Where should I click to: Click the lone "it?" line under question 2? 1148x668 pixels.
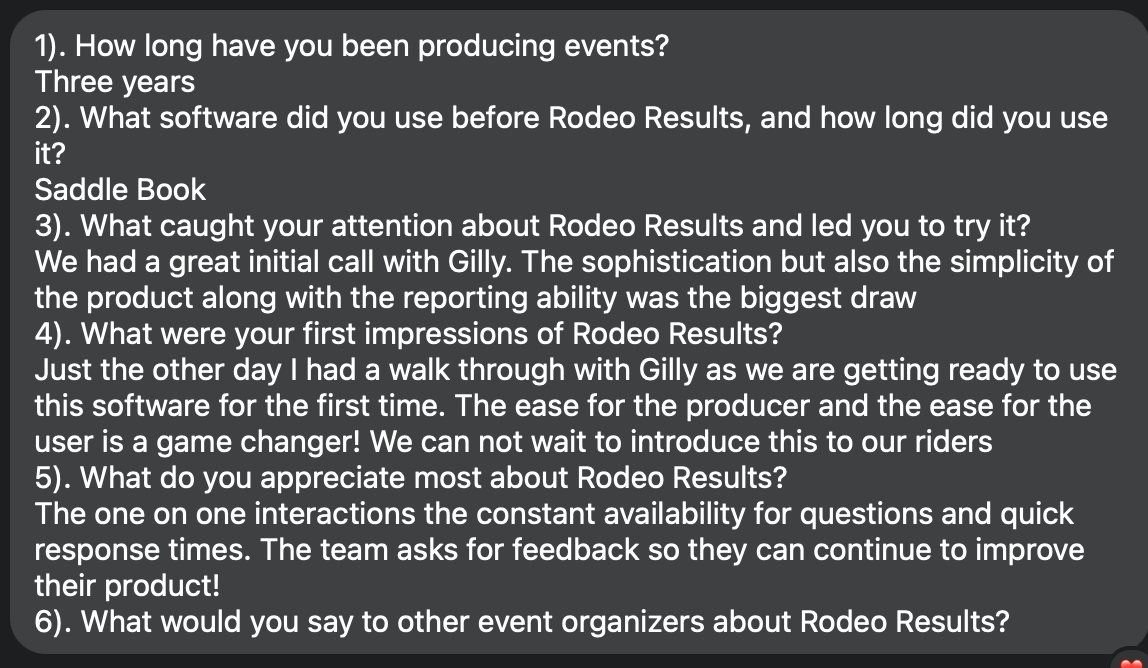point(50,154)
